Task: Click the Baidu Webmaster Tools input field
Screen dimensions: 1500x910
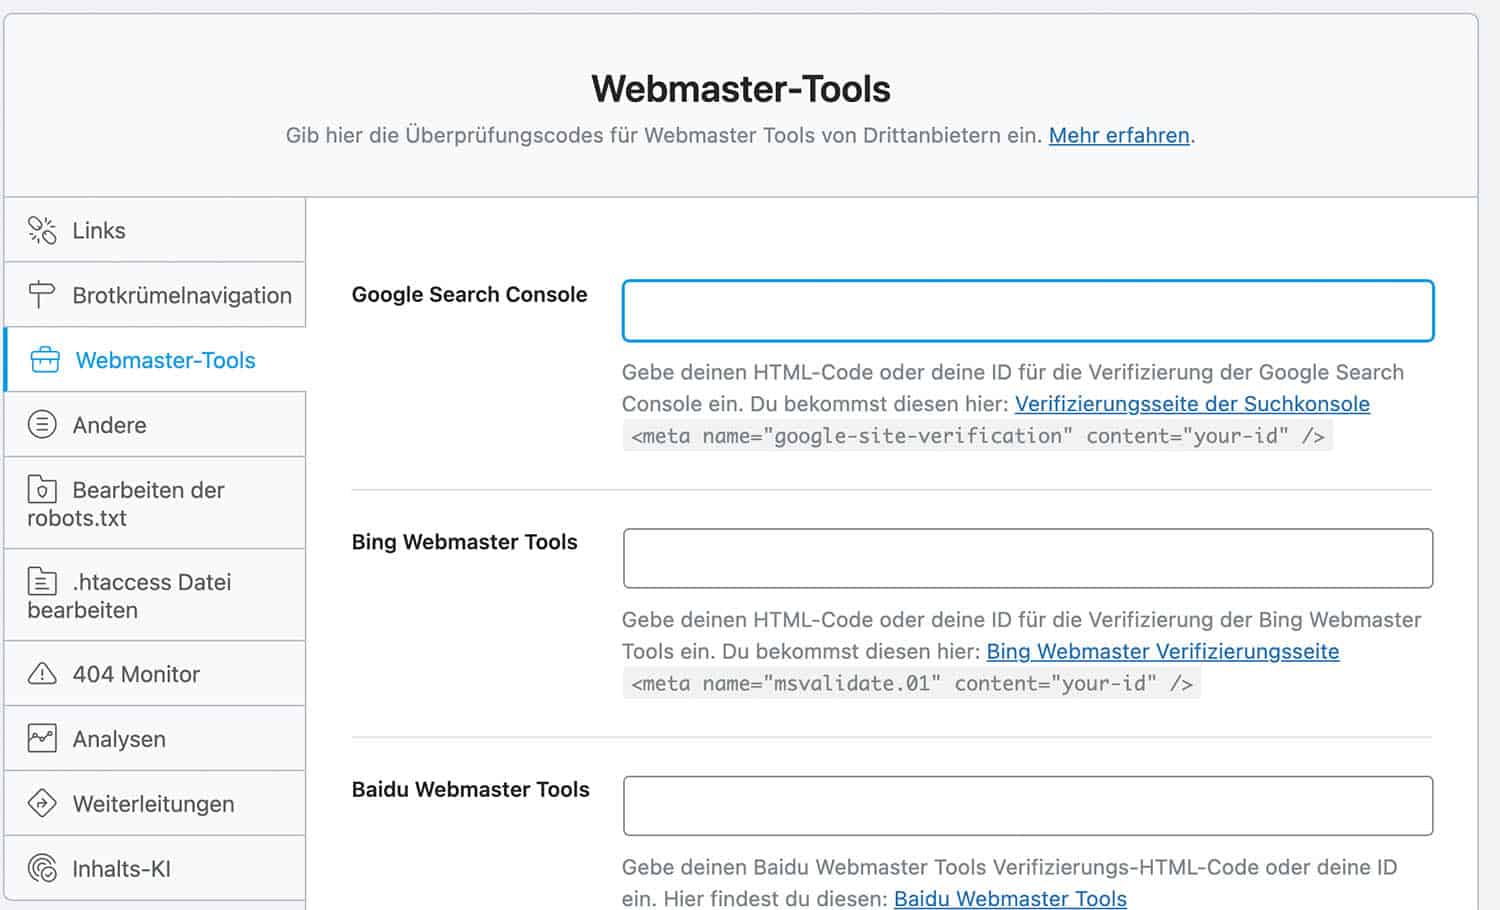Action: point(1028,806)
